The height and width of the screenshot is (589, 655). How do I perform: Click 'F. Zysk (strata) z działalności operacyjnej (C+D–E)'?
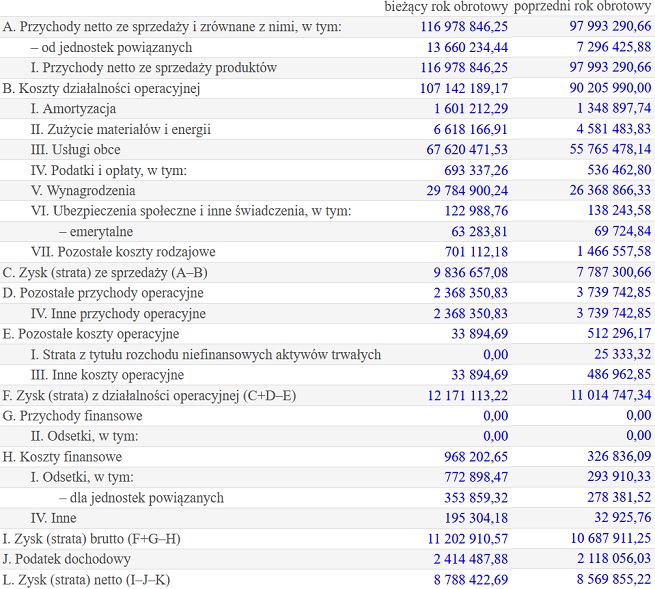149,395
